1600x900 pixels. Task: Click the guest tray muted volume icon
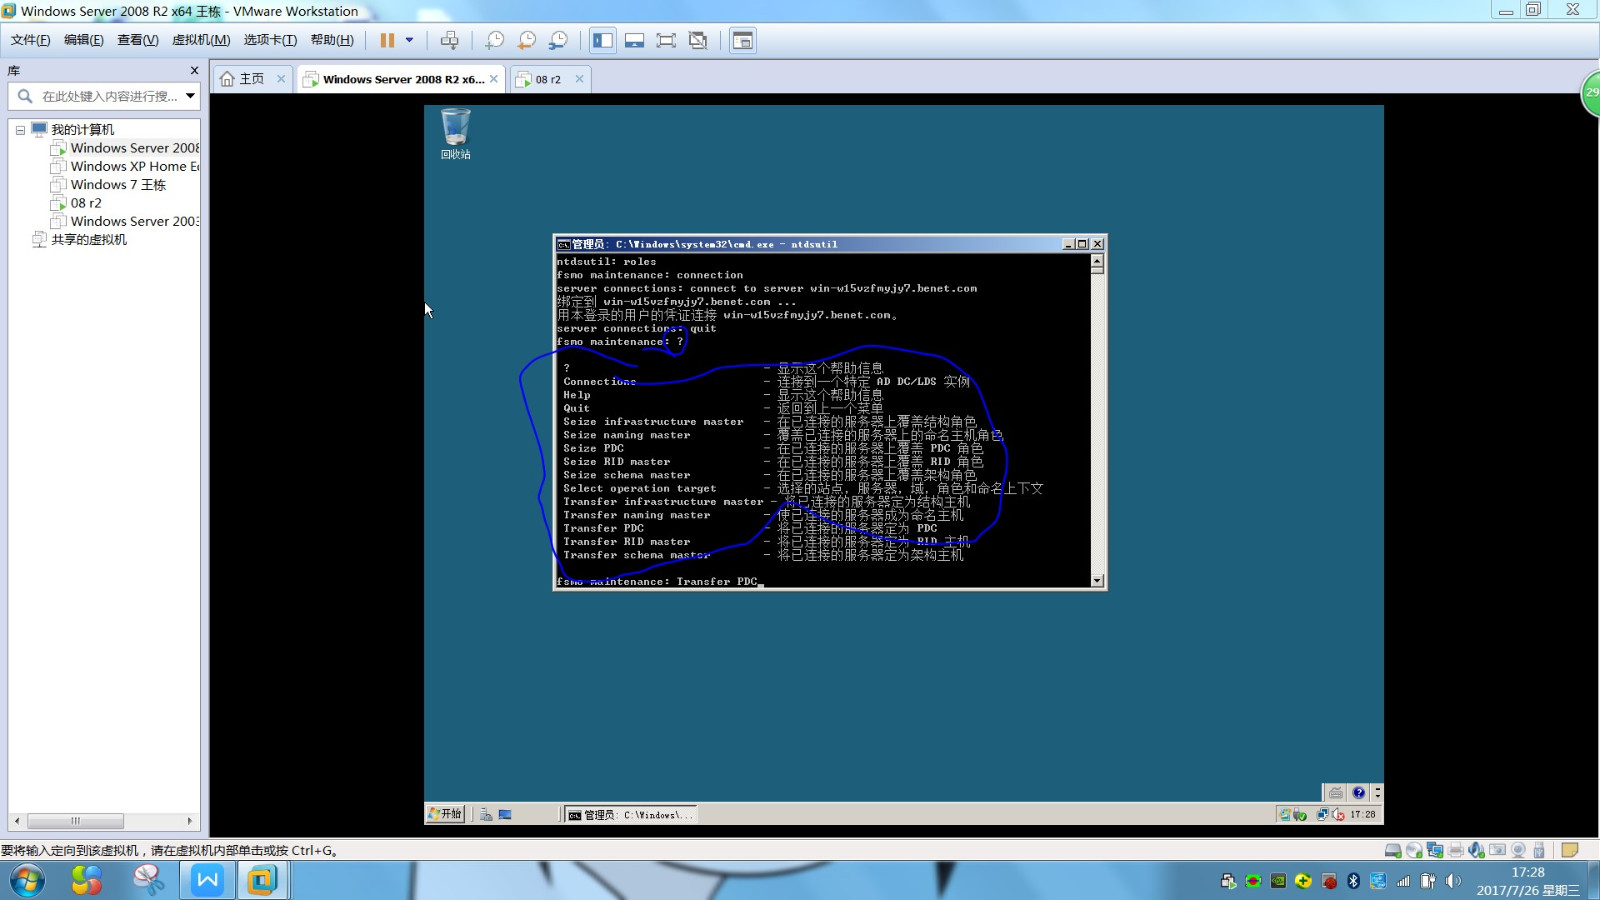click(x=1338, y=814)
